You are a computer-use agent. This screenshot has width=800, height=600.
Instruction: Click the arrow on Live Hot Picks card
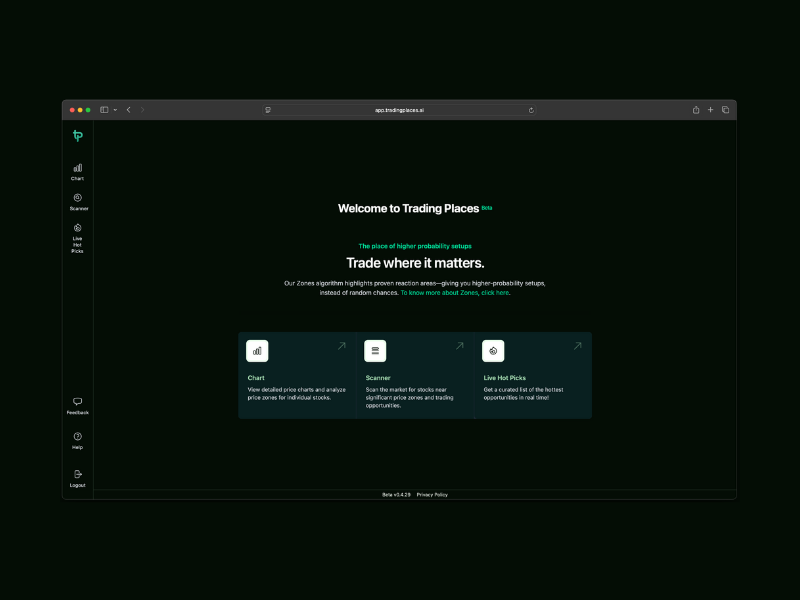pyautogui.click(x=578, y=346)
